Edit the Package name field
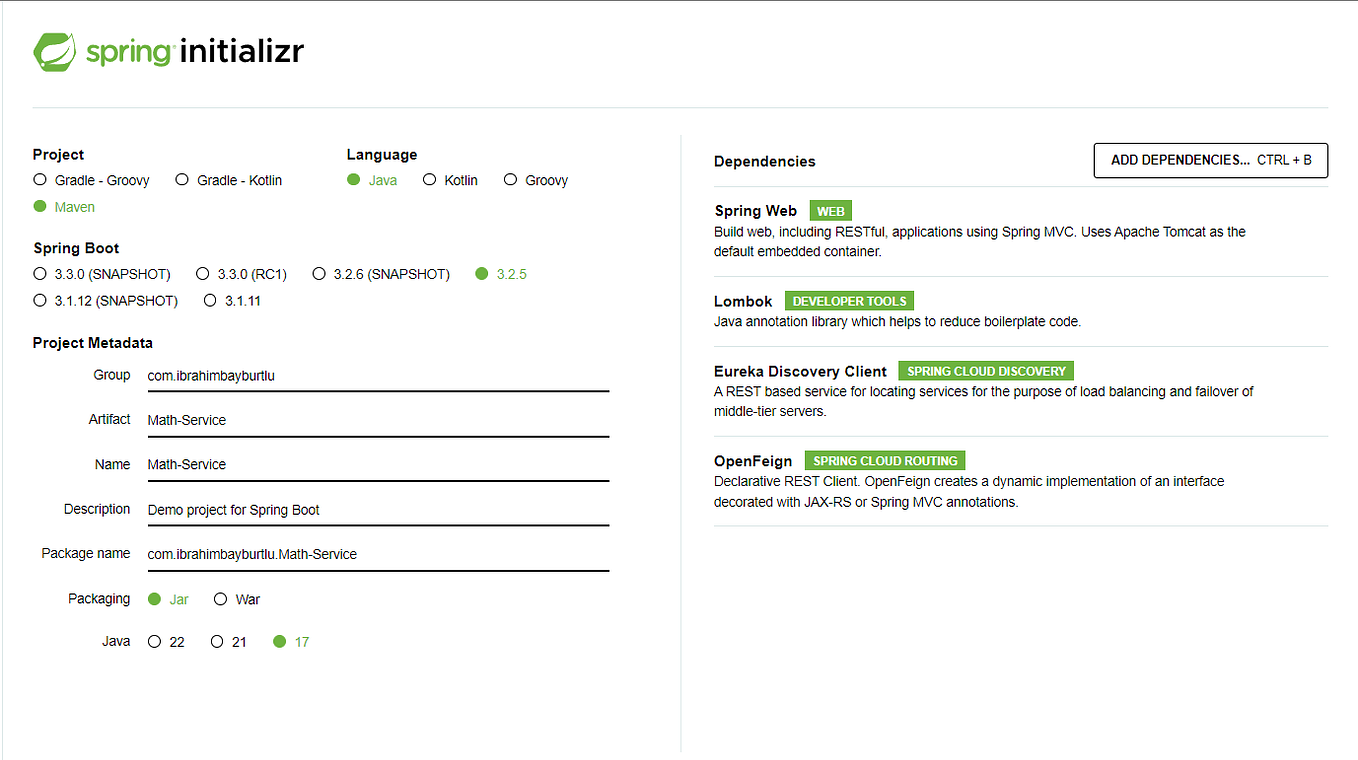 (x=378, y=554)
